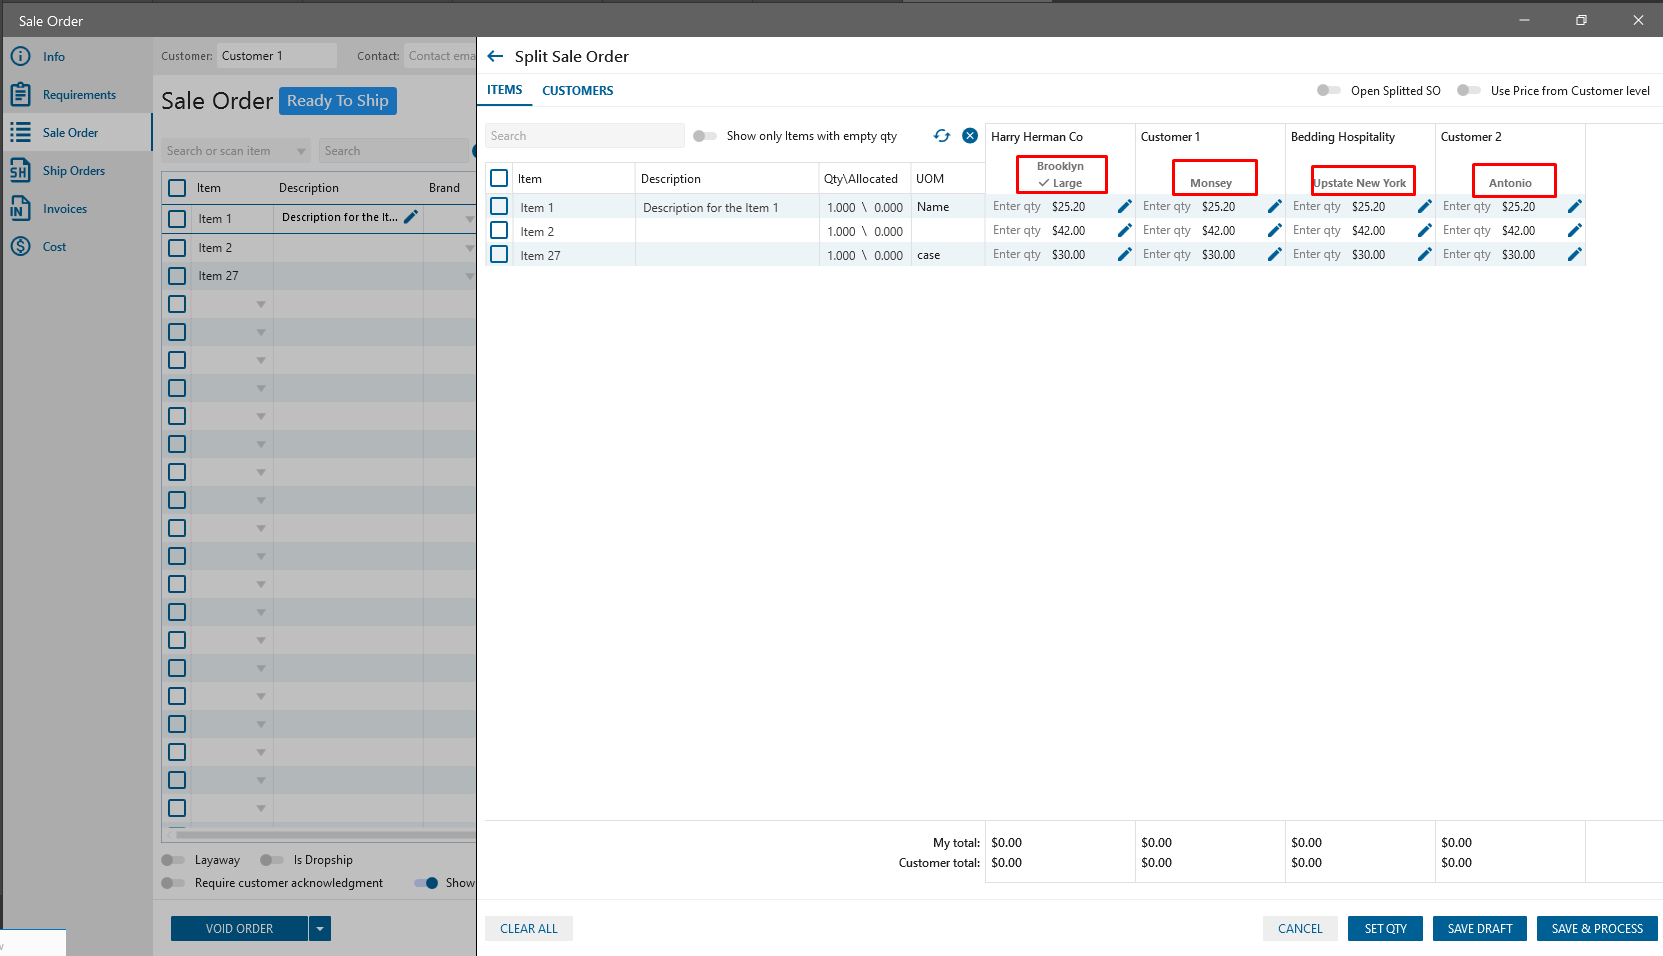Screen dimensions: 1663x956
Task: Check the Item 27 checkbox in split grid
Action: pyautogui.click(x=499, y=254)
